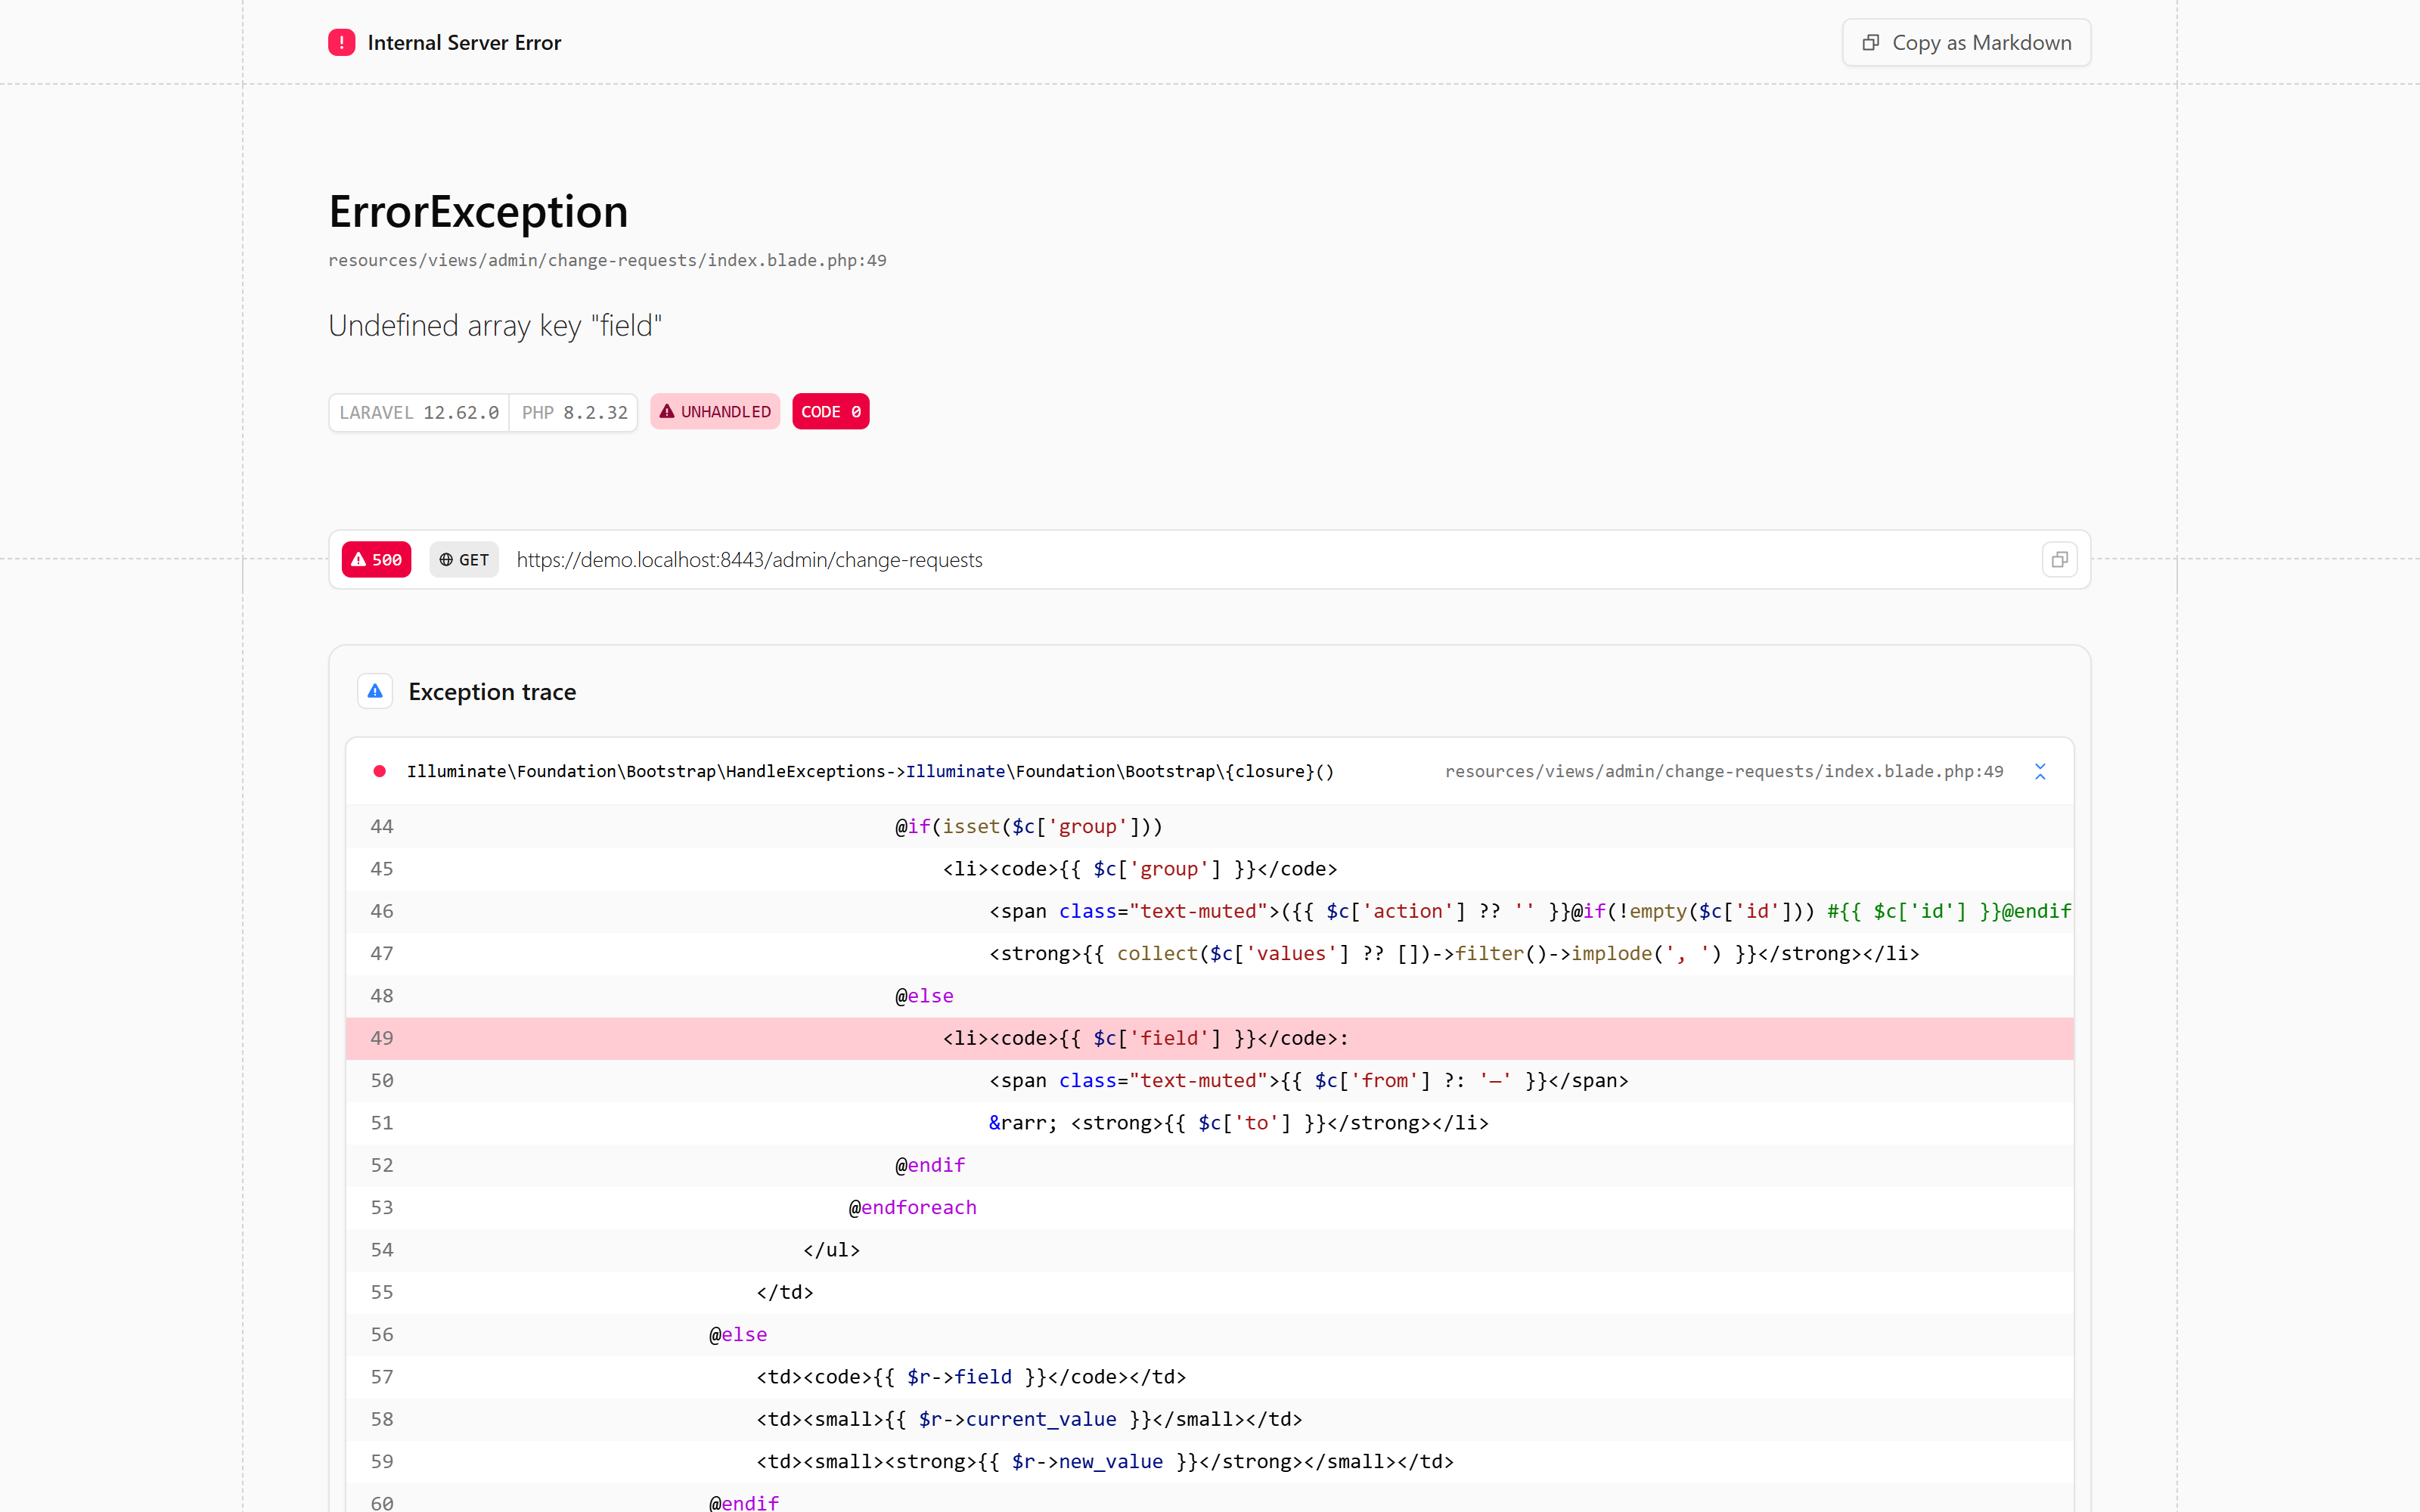2420x1512 pixels.
Task: Click the highlighted line 49 in the code
Action: pyautogui.click(x=1210, y=1038)
